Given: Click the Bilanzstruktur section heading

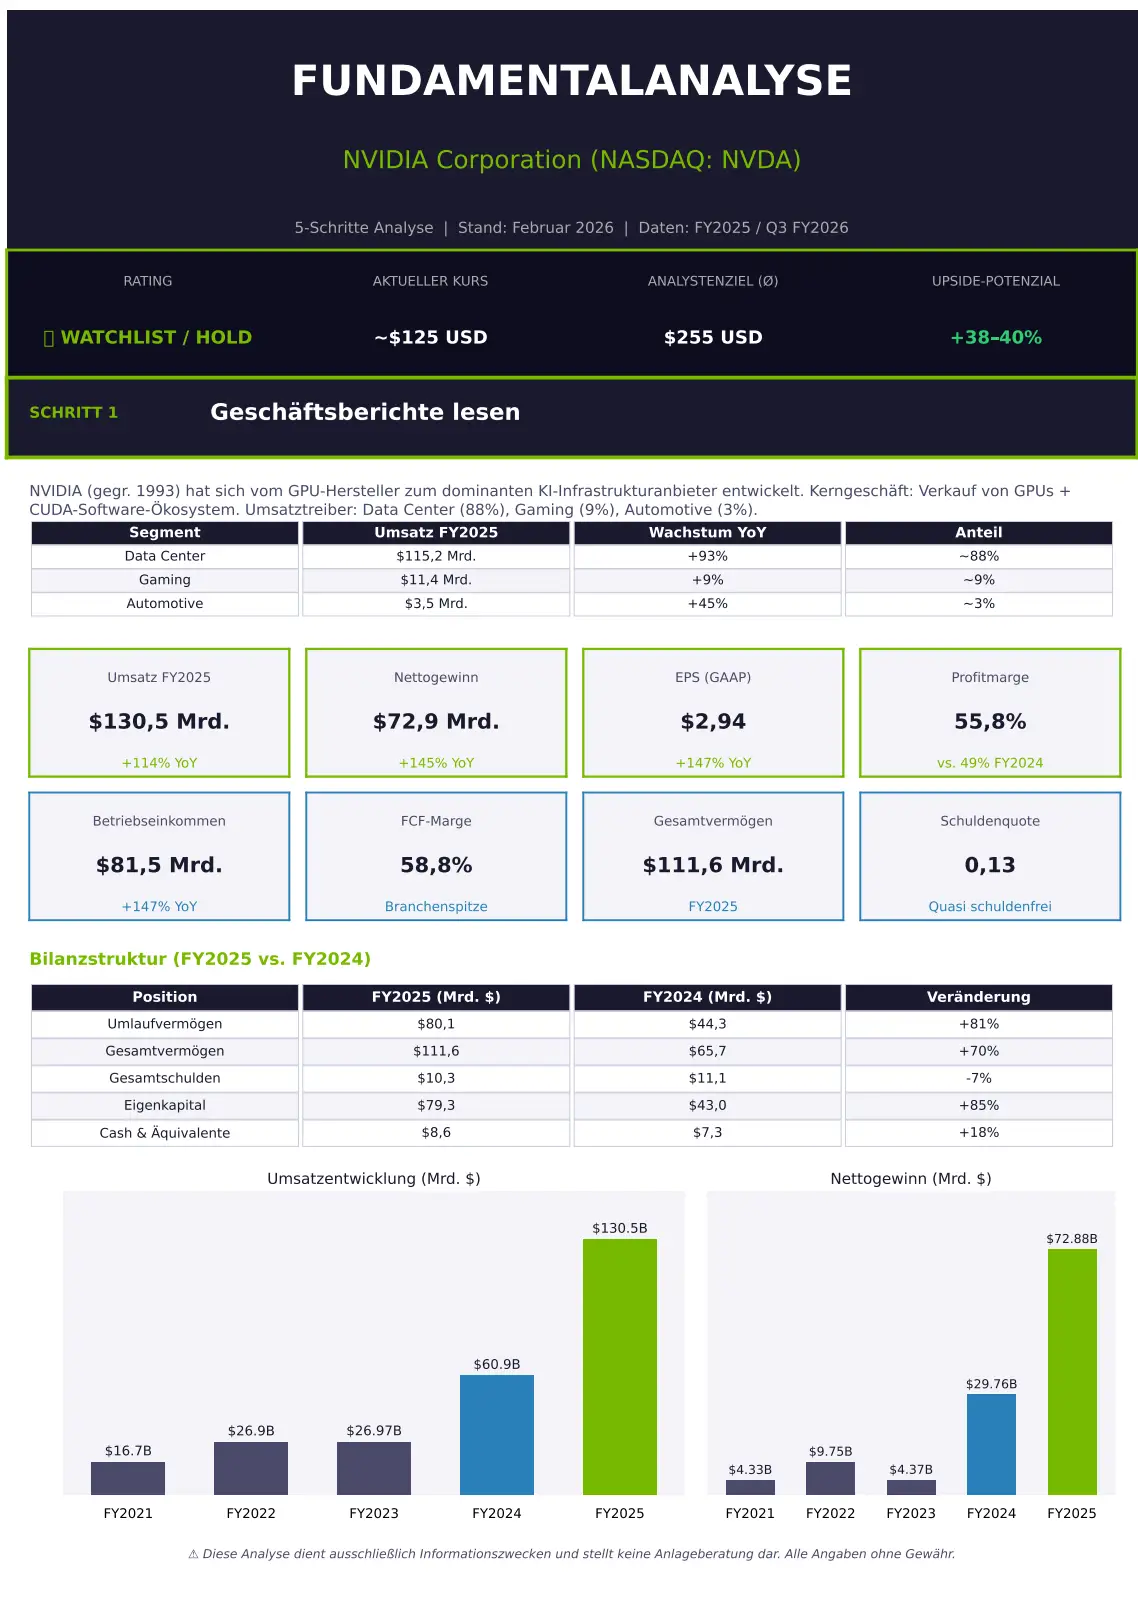Looking at the screenshot, I should click(x=200, y=959).
